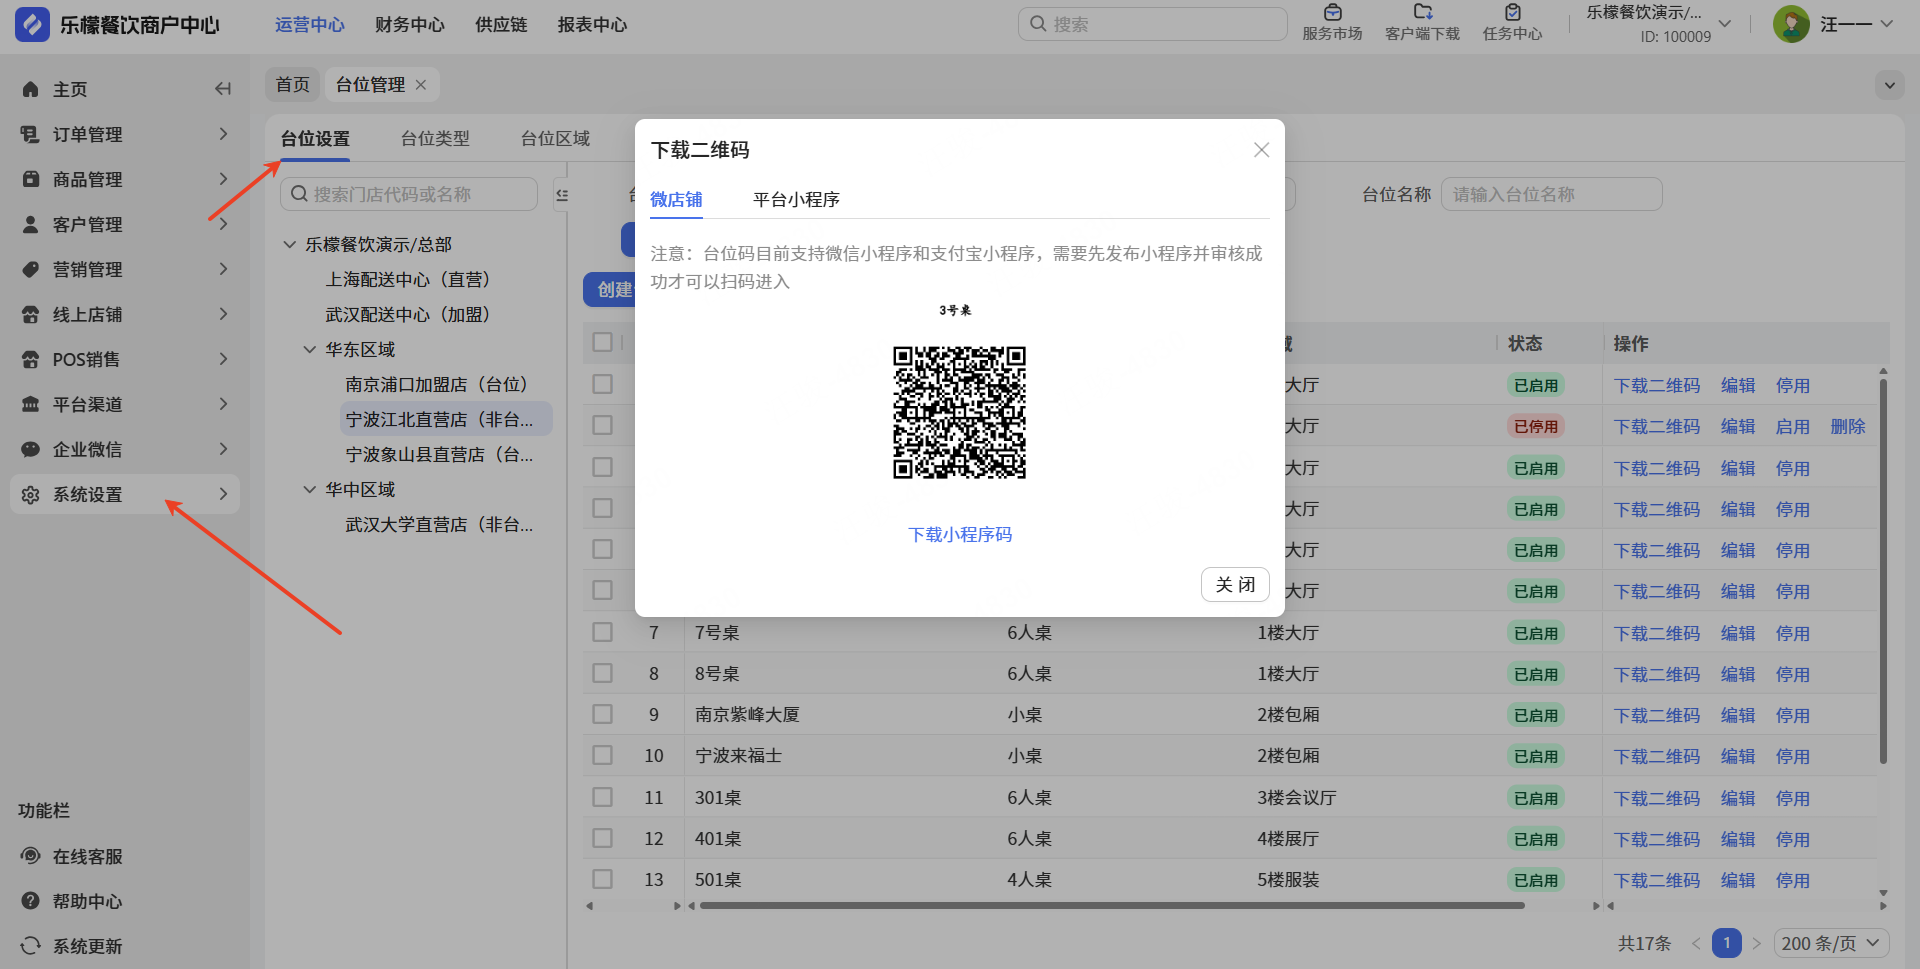
Task: Click the 订单管理 icon
Action: [x=31, y=134]
